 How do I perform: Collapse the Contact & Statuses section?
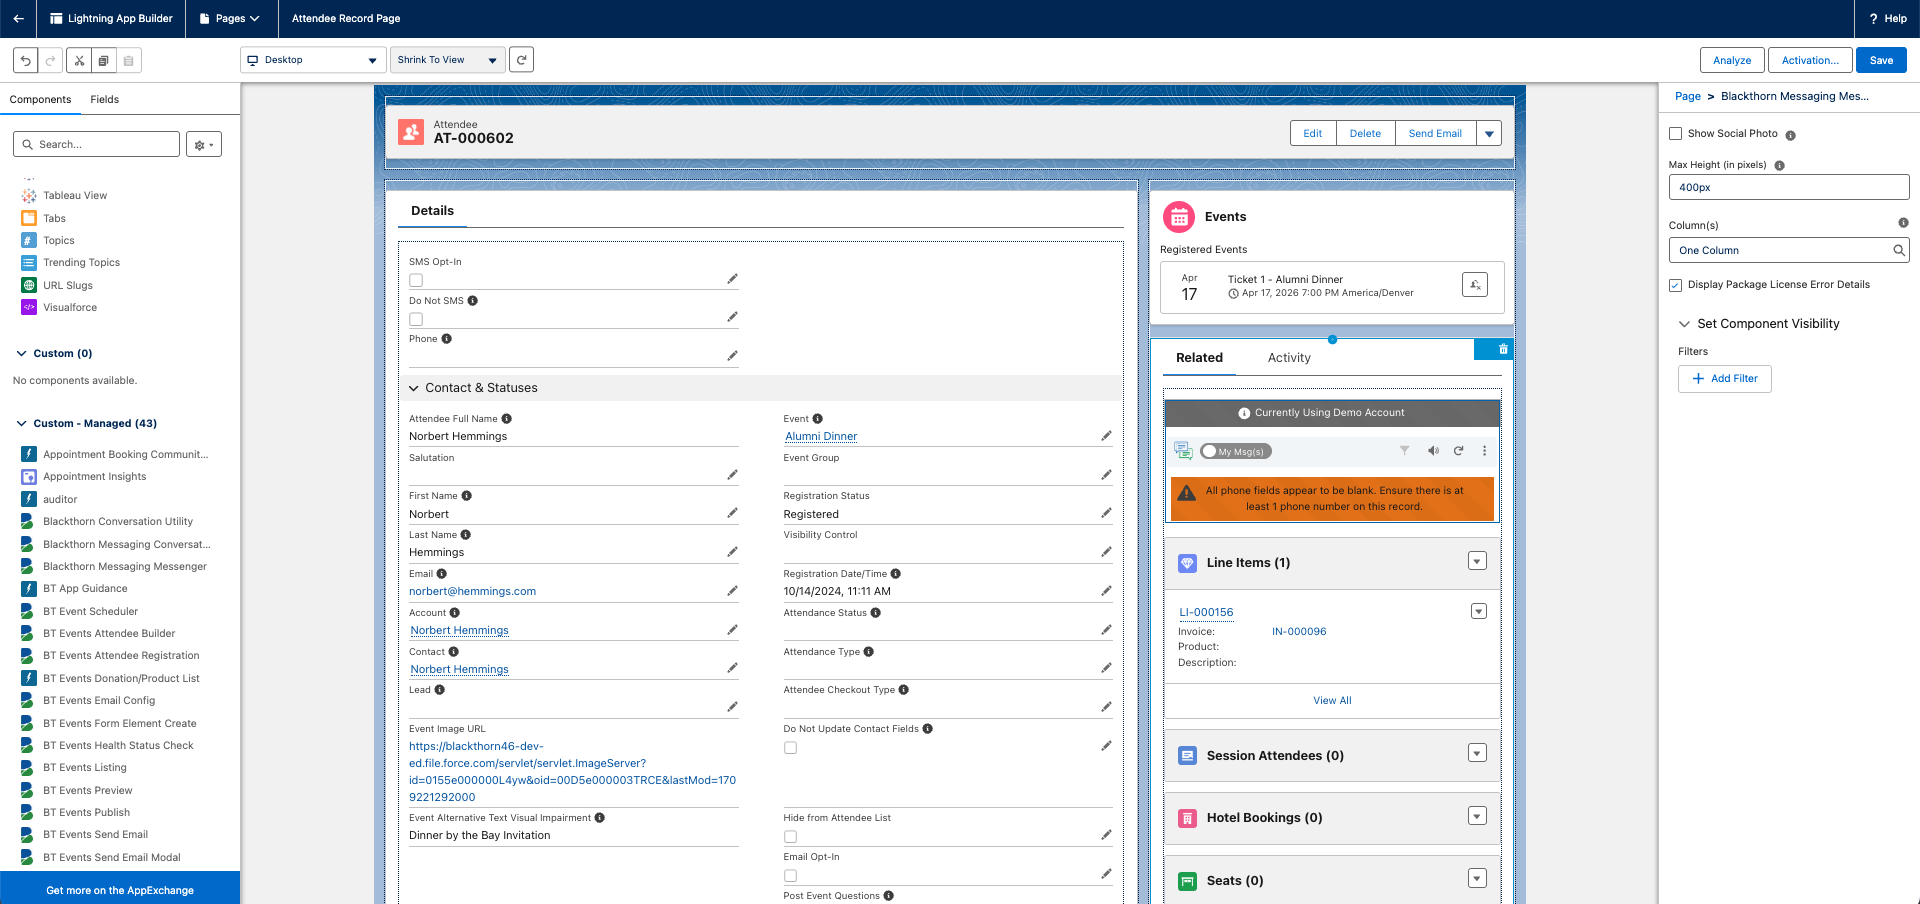point(414,388)
